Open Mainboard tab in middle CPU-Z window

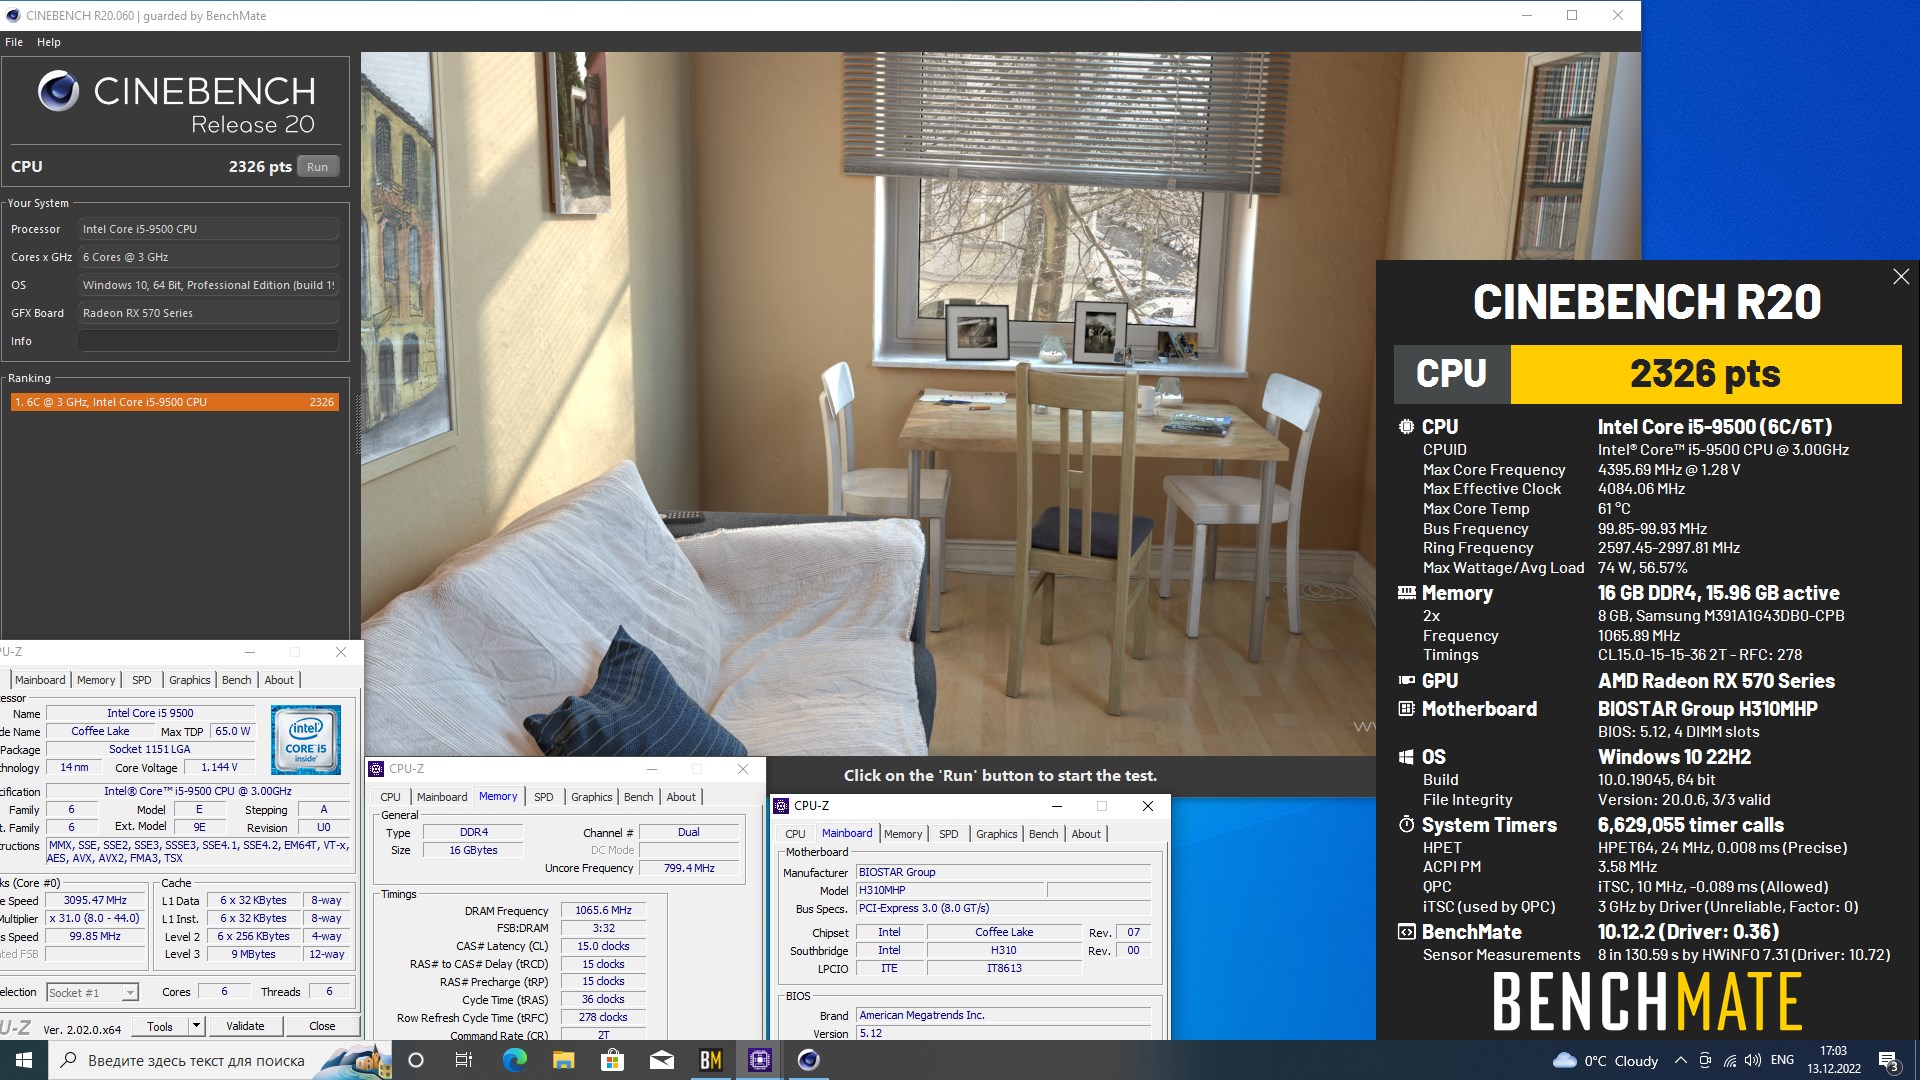(442, 797)
